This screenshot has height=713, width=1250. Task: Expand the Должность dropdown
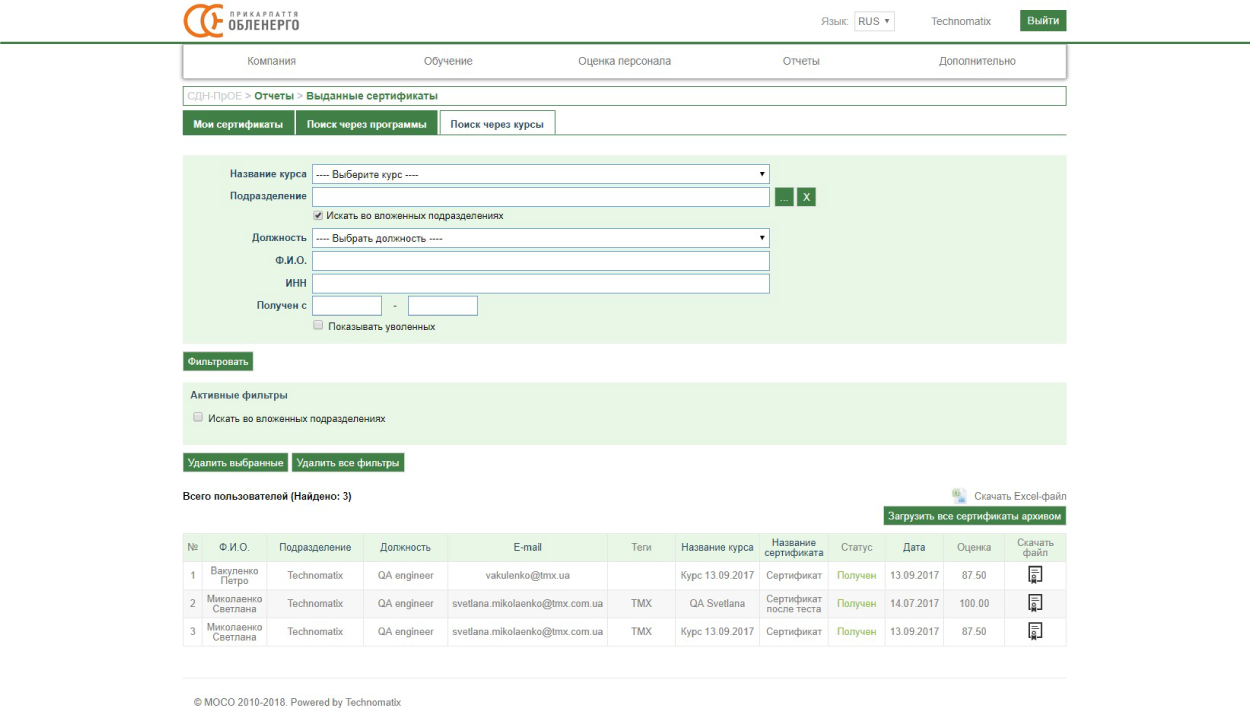tap(541, 238)
